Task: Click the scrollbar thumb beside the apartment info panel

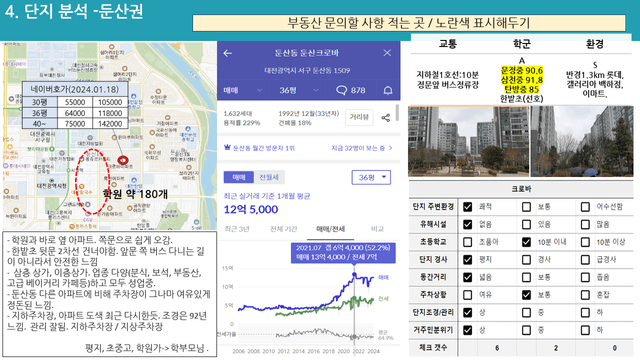Action: pos(398,112)
